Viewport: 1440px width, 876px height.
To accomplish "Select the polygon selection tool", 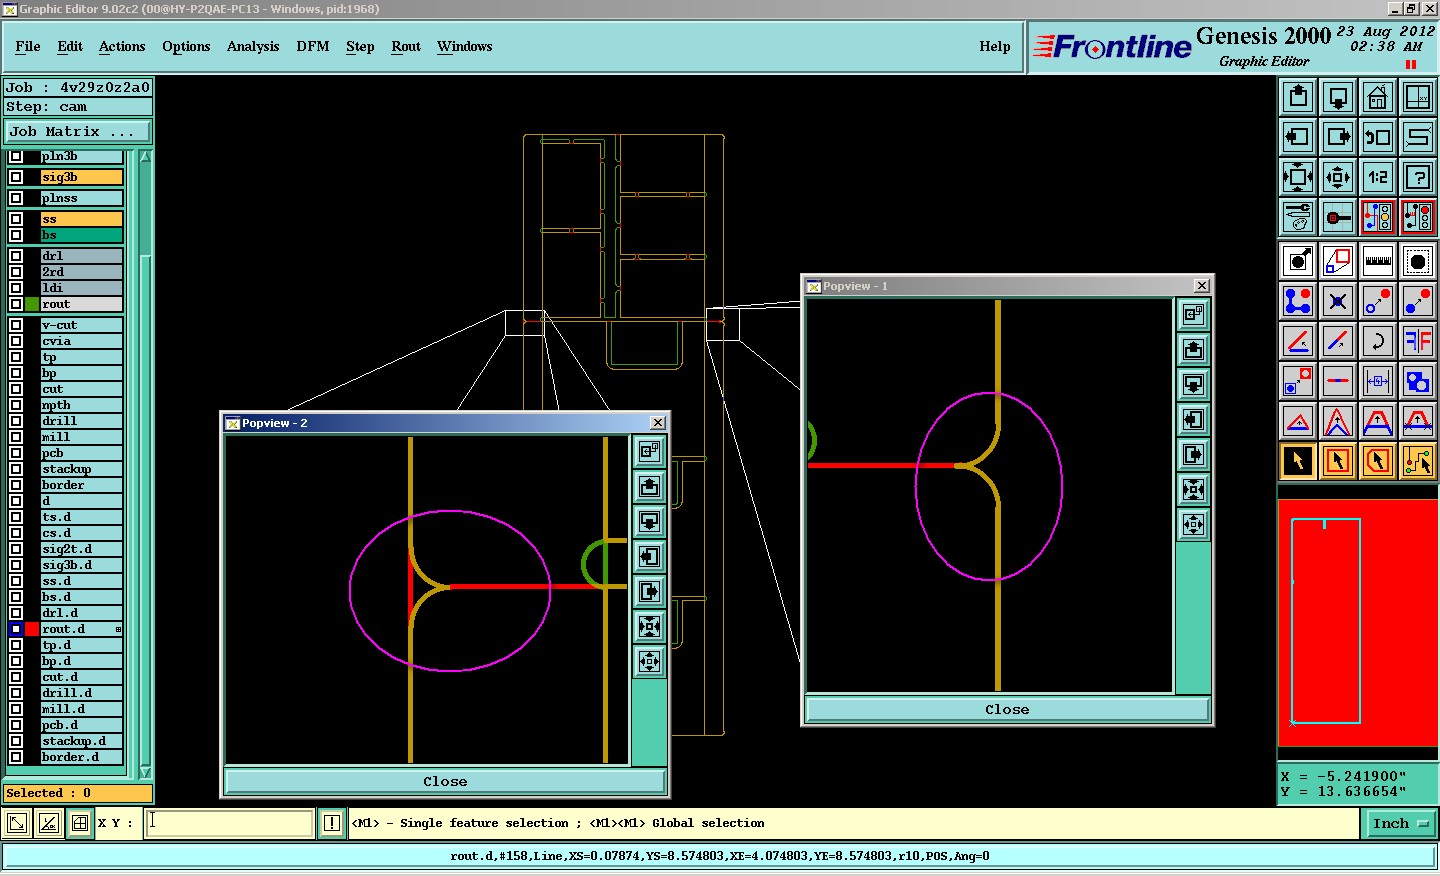I will [1378, 461].
